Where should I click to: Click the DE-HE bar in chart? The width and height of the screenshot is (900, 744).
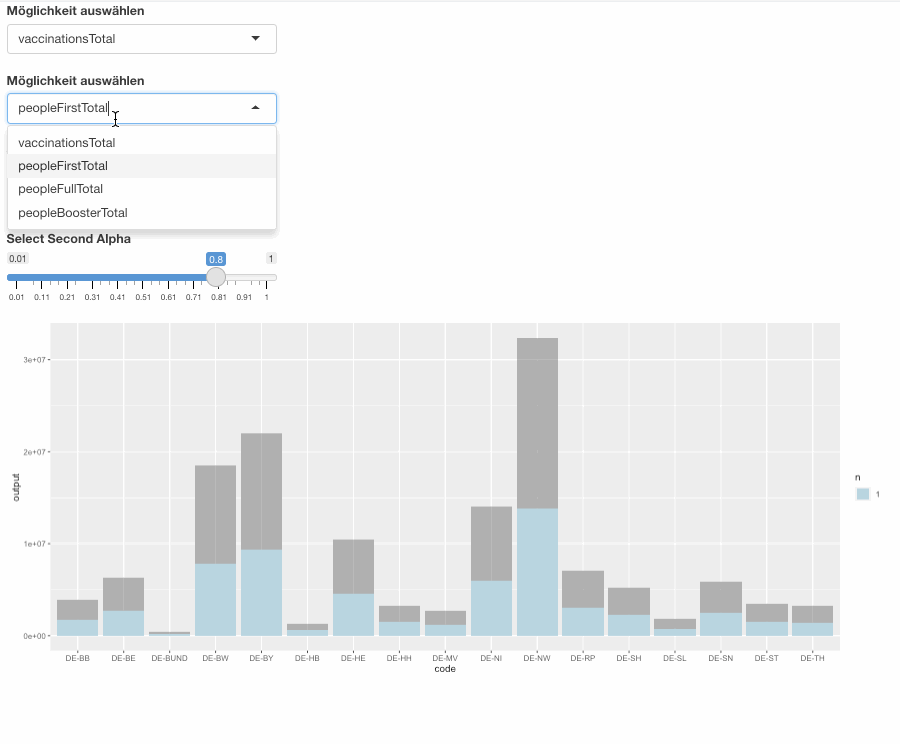pos(353,588)
